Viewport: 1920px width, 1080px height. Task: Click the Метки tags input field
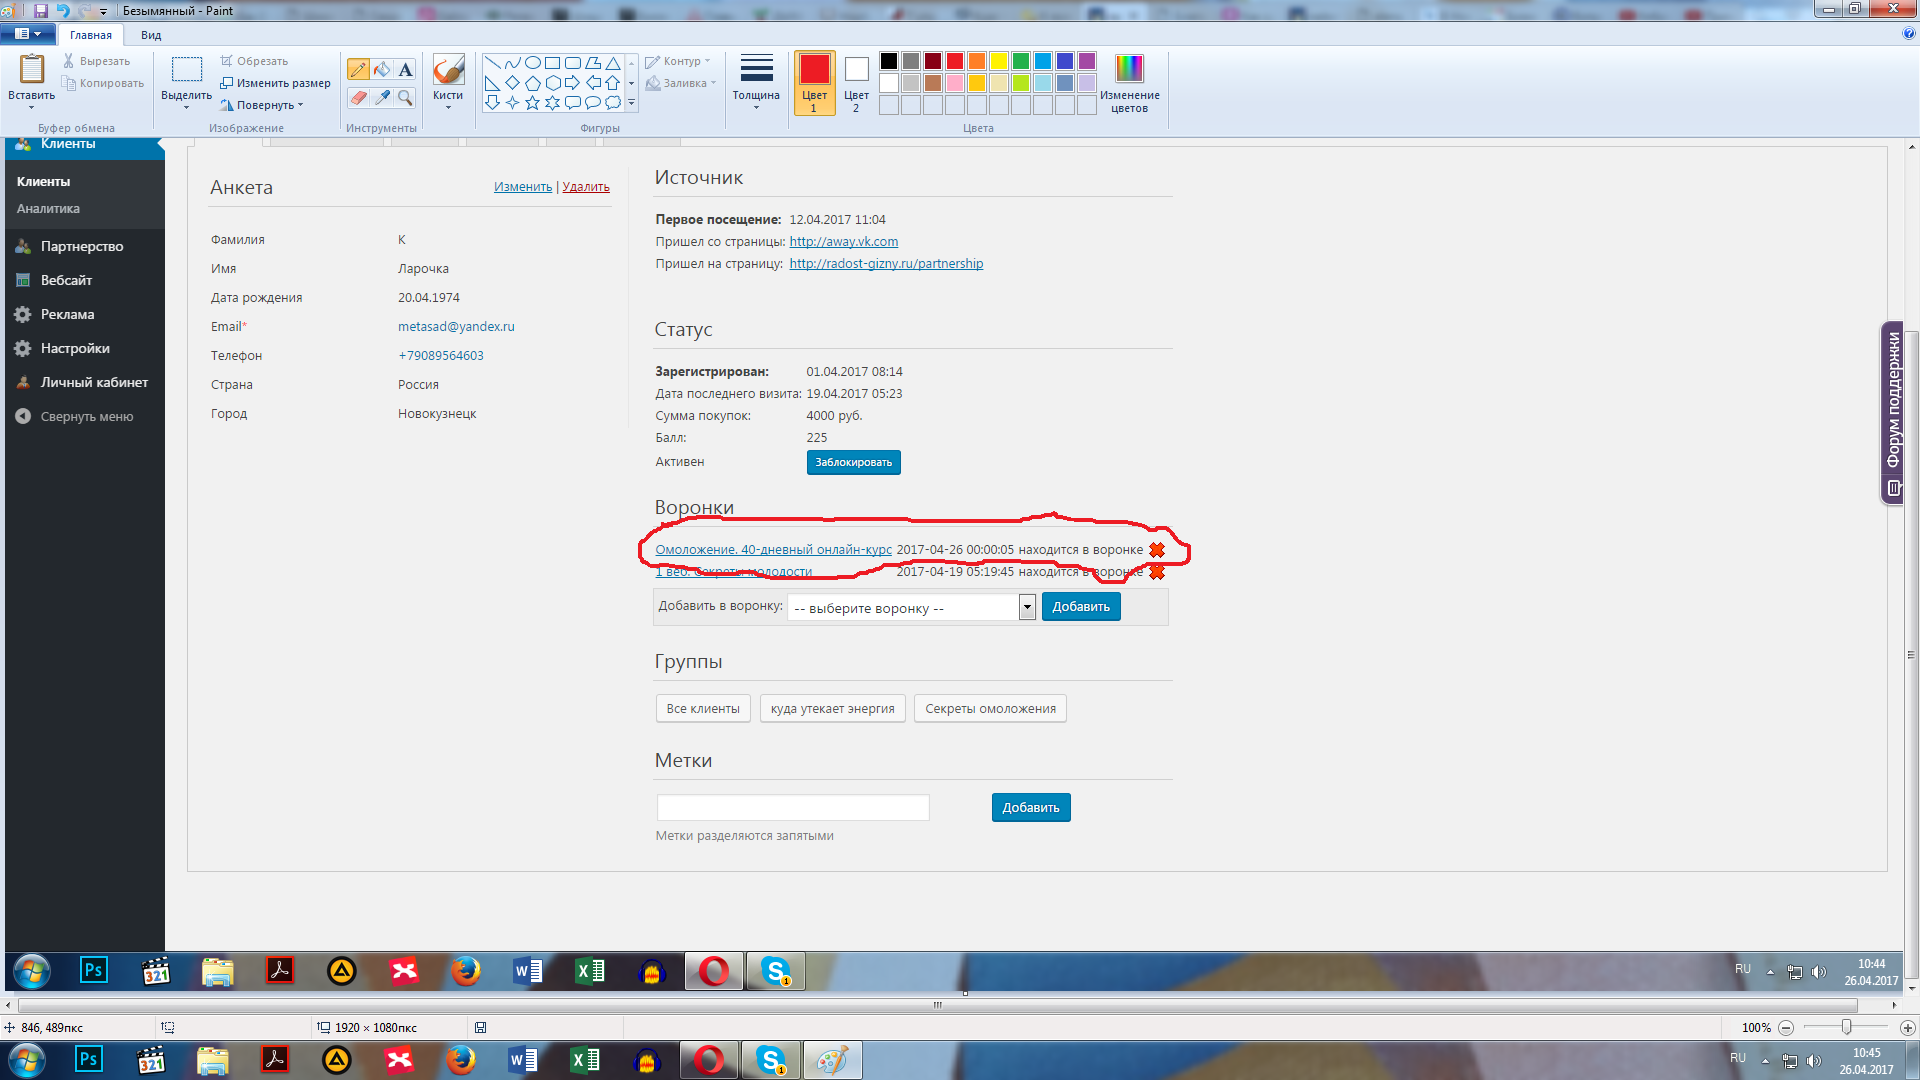(793, 808)
